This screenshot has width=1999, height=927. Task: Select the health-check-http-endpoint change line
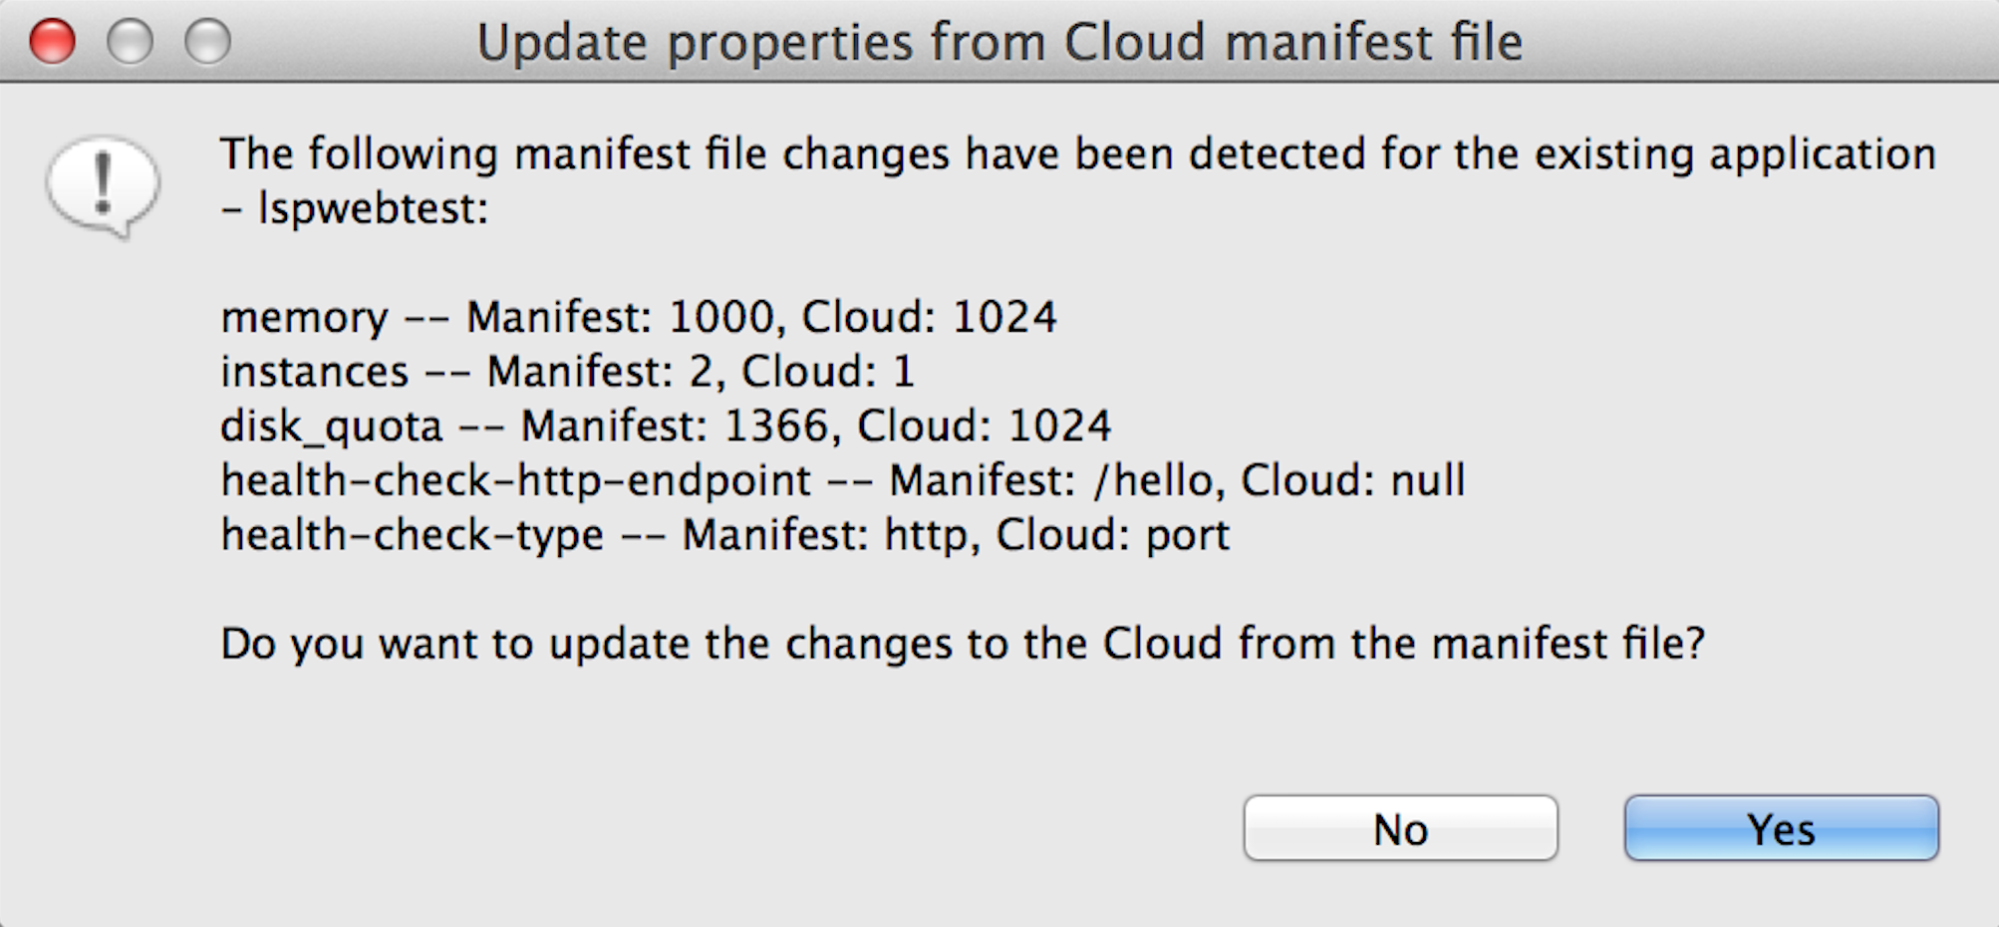click(842, 481)
